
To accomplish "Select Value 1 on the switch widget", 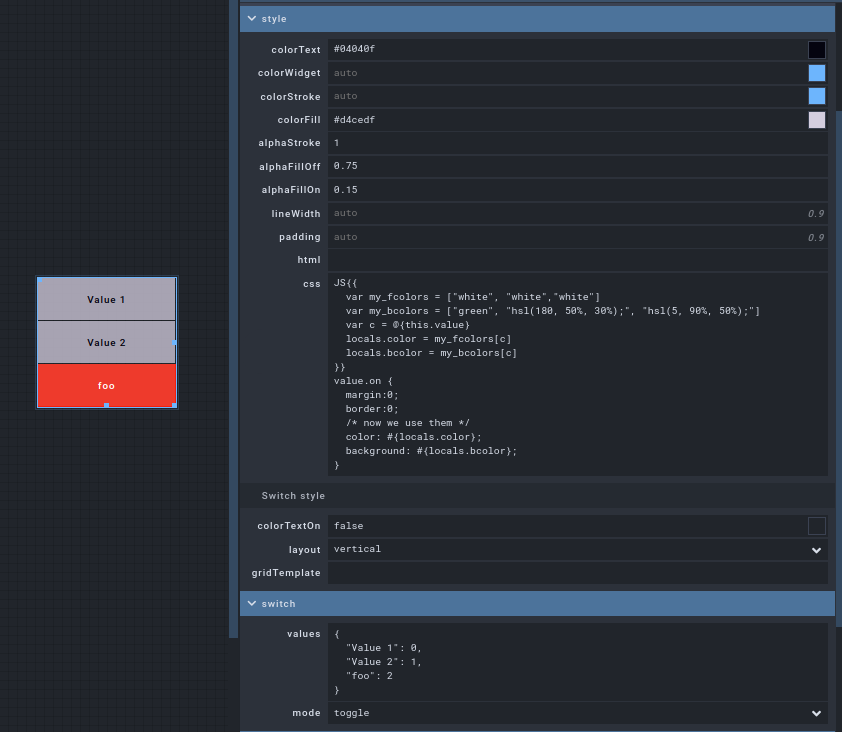I will coord(106,299).
